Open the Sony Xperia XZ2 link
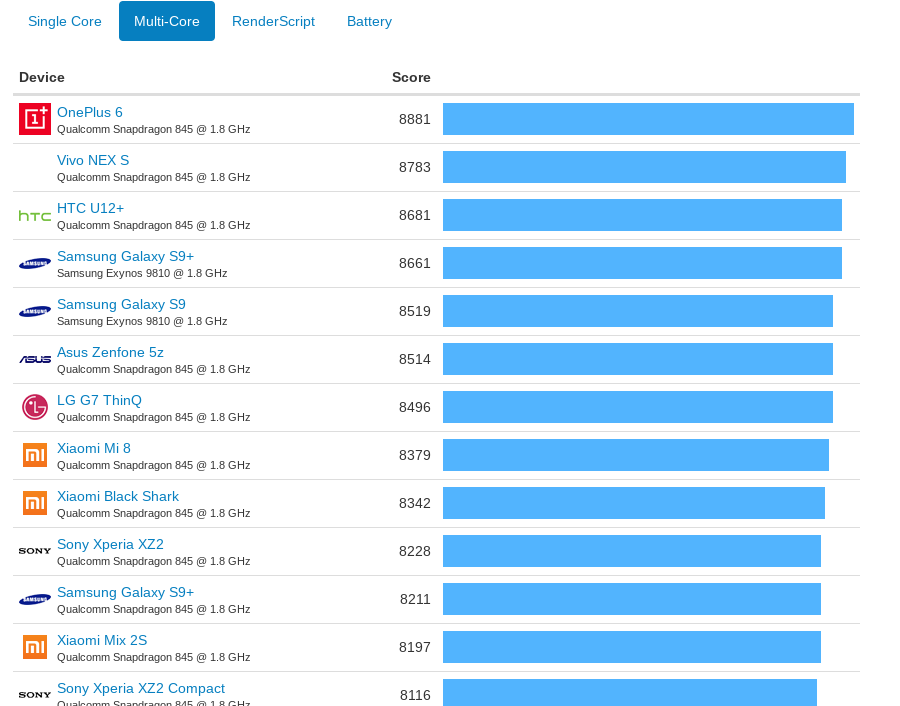 click(110, 544)
